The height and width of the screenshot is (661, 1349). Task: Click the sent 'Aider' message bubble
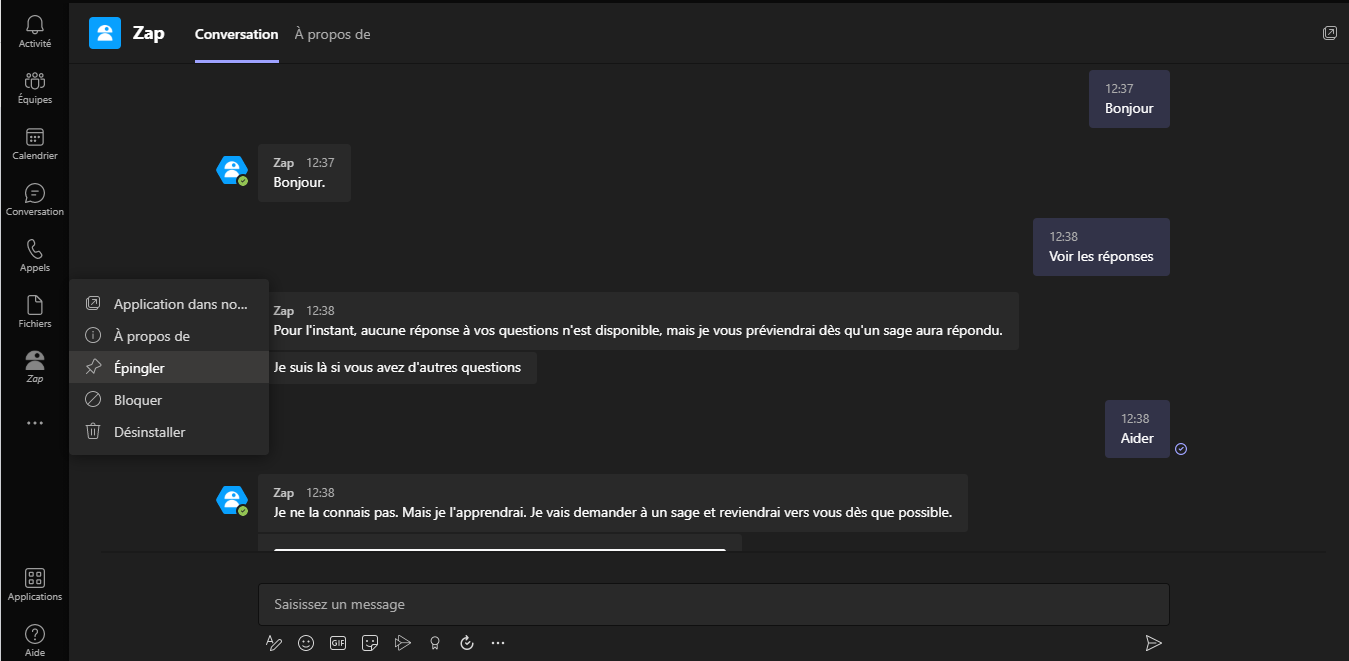(x=1137, y=429)
